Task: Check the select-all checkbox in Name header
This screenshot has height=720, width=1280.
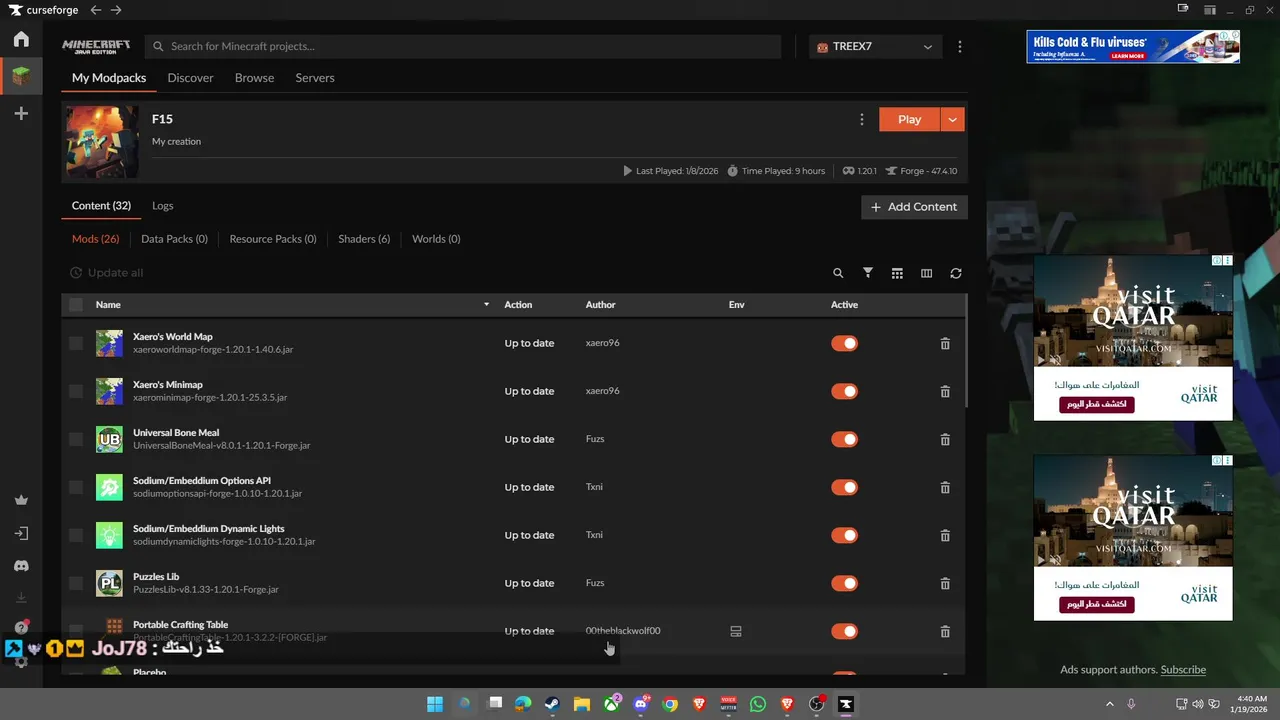Action: 76,304
